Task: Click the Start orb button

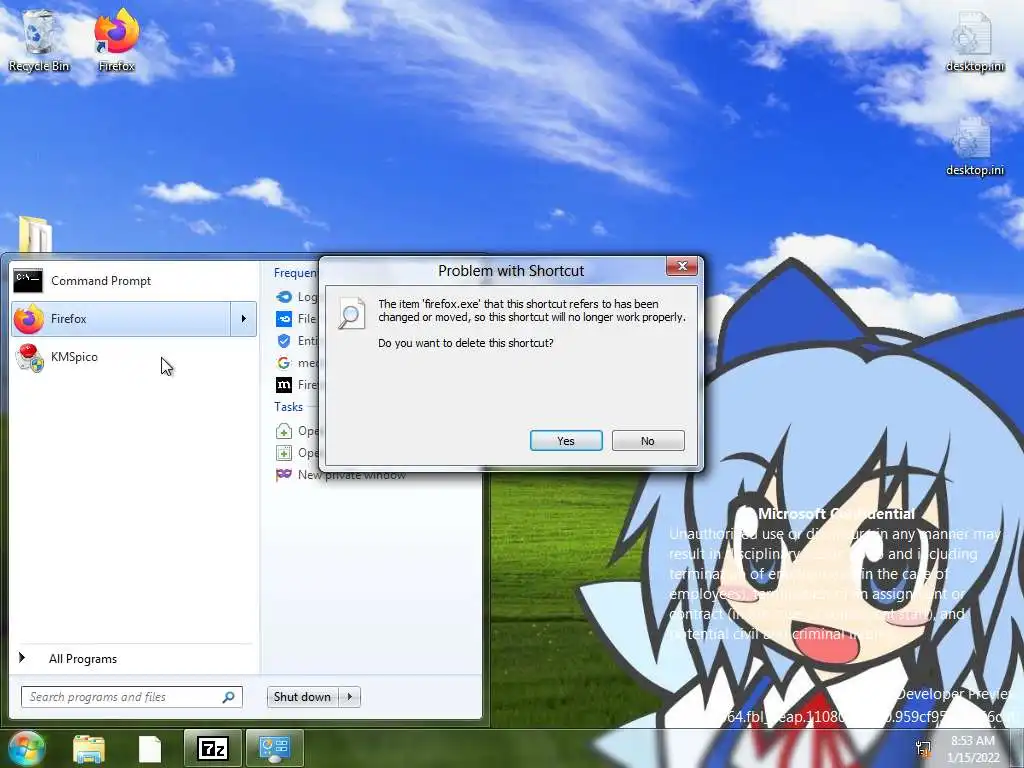Action: tap(25, 748)
